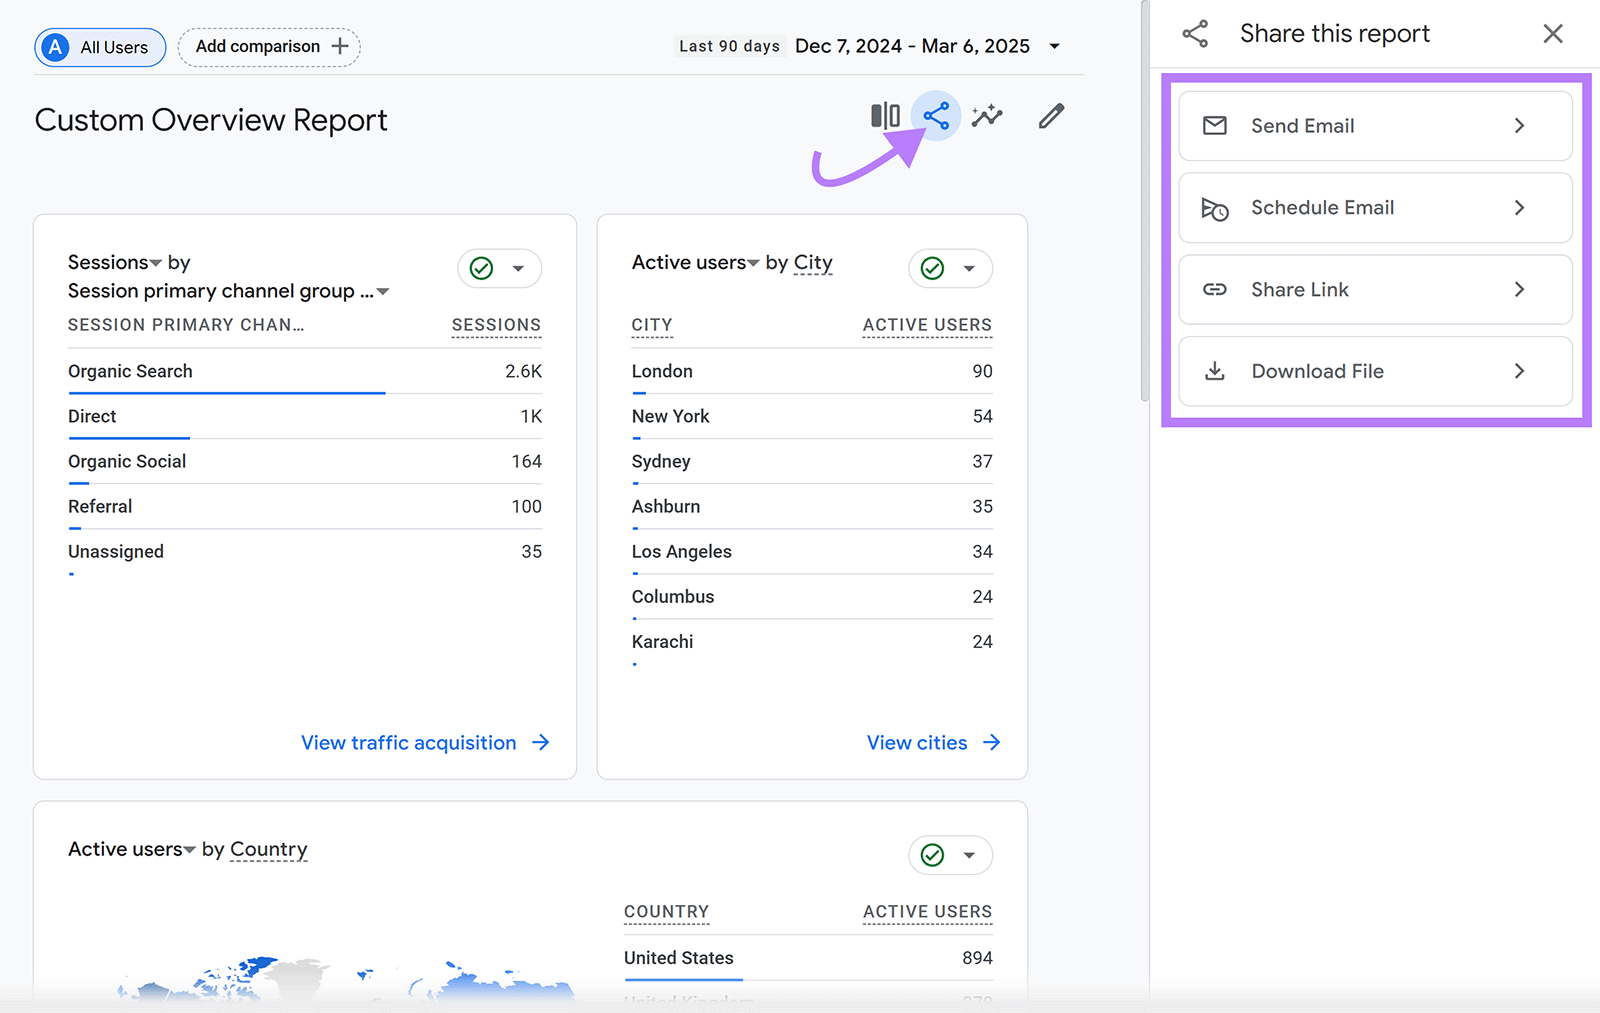Select Send Email from share panel
The width and height of the screenshot is (1600, 1013).
coord(1374,126)
